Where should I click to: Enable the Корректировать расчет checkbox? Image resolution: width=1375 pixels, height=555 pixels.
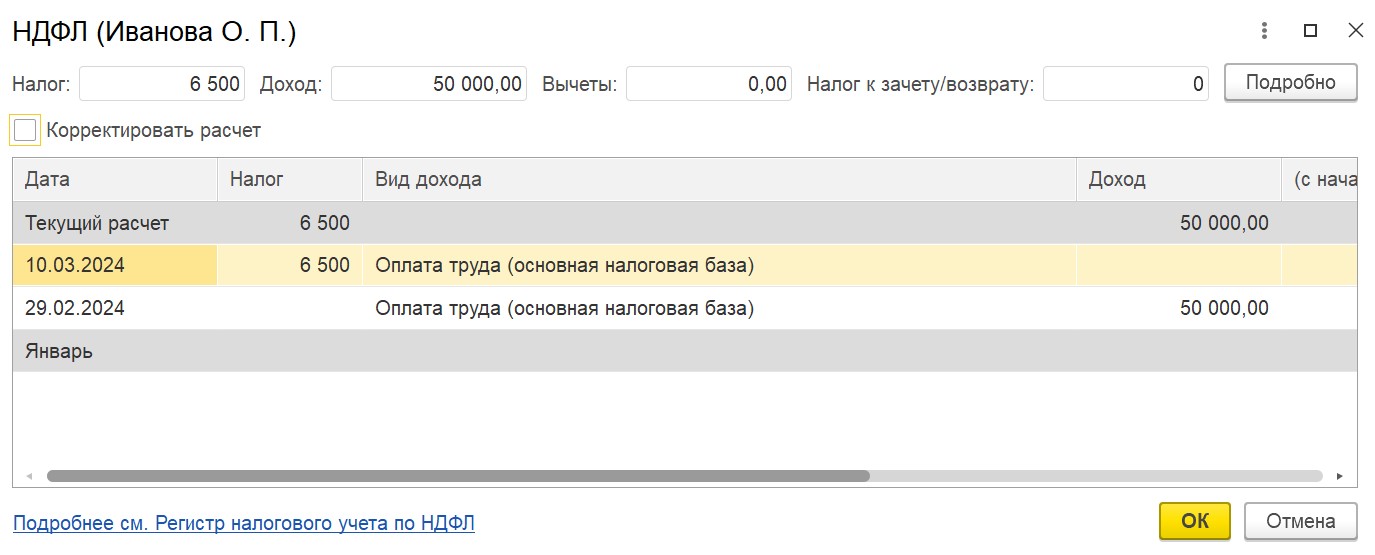point(25,130)
